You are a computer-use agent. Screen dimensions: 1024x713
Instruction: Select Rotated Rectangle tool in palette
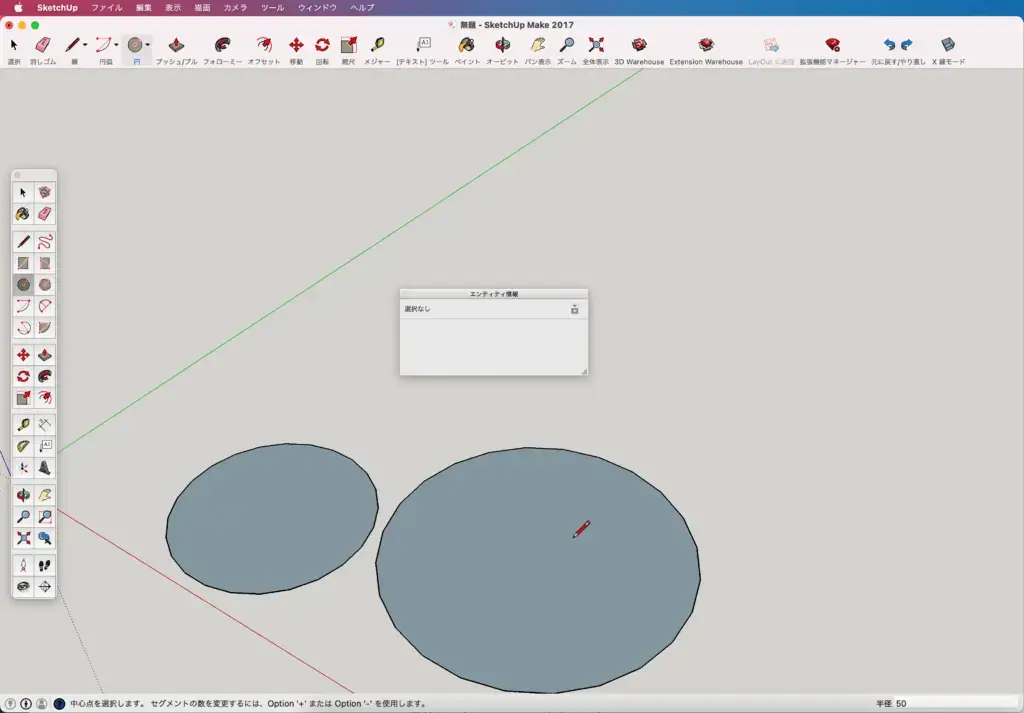(x=44, y=263)
